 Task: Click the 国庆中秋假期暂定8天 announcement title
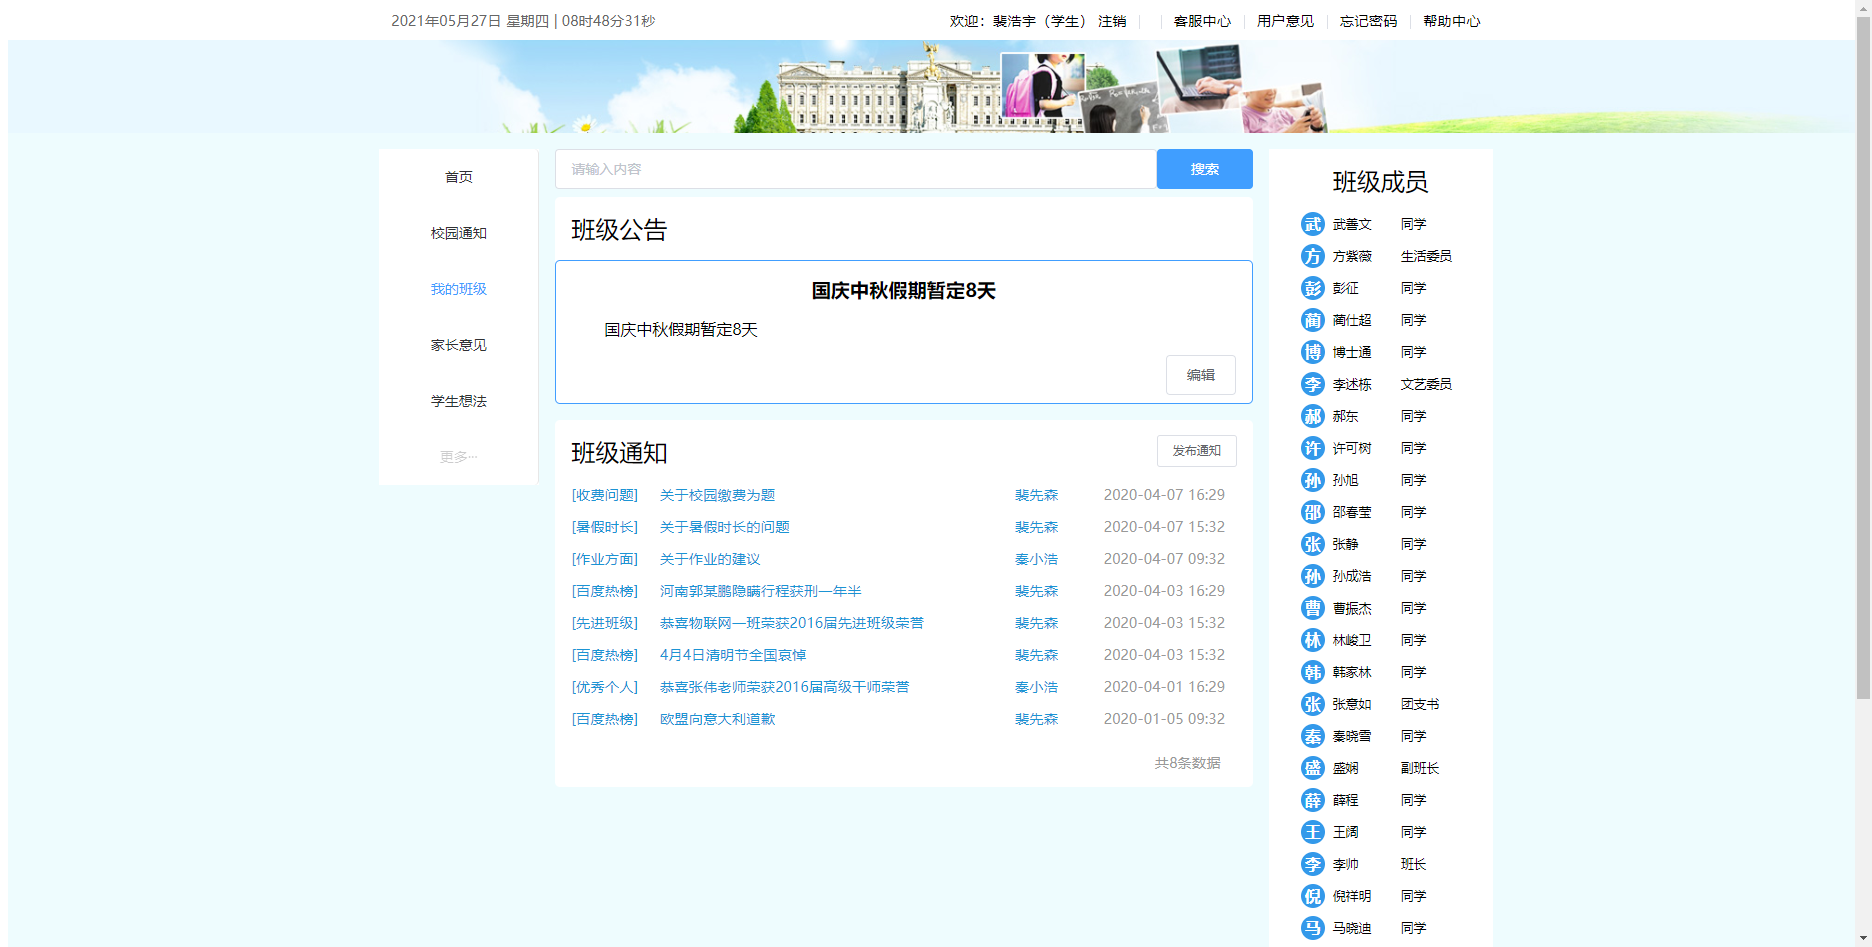pyautogui.click(x=903, y=291)
